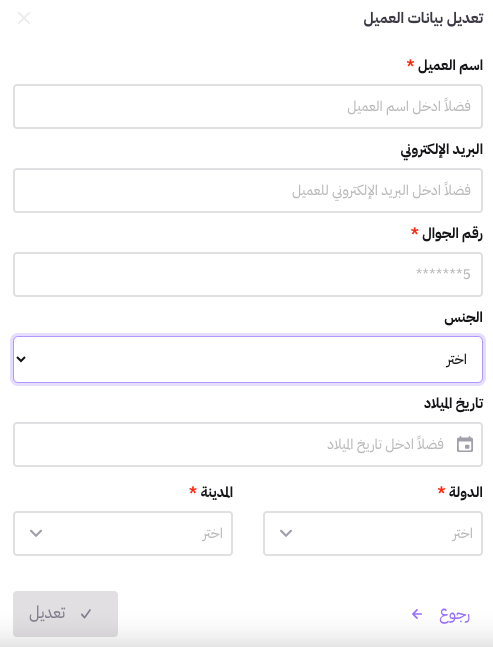This screenshot has height=647, width=493.
Task: Click the checkmark icon on تعديل button
Action: tap(86, 614)
